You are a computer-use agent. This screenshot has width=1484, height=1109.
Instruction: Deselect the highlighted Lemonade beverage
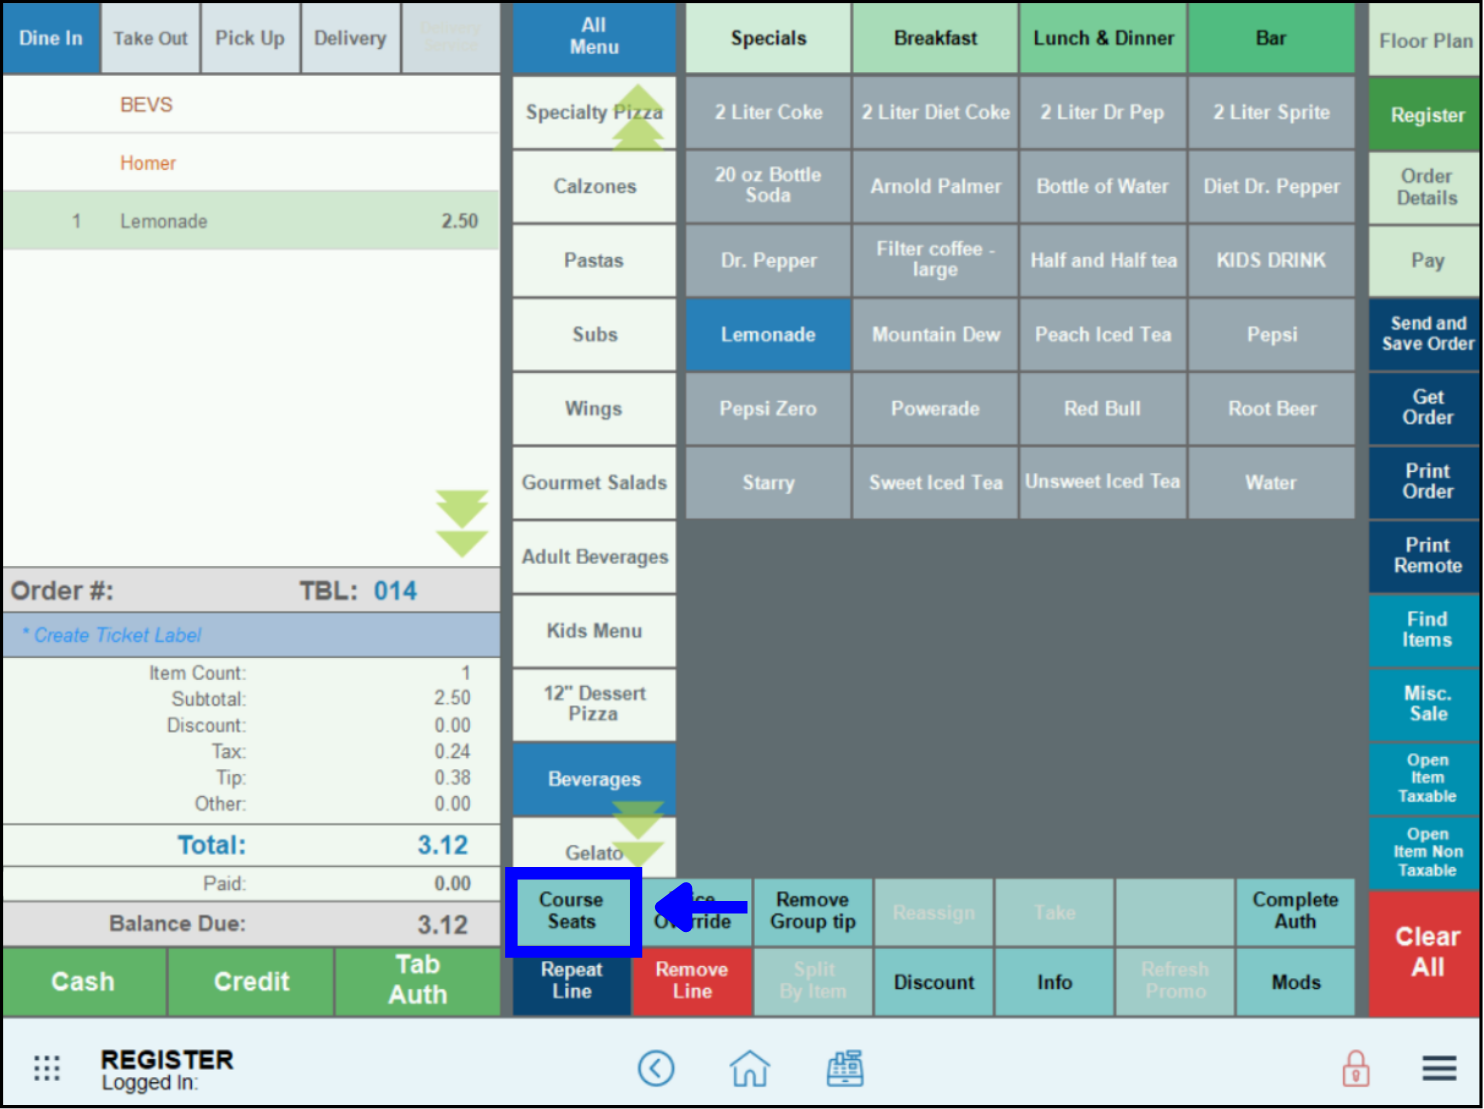[768, 335]
